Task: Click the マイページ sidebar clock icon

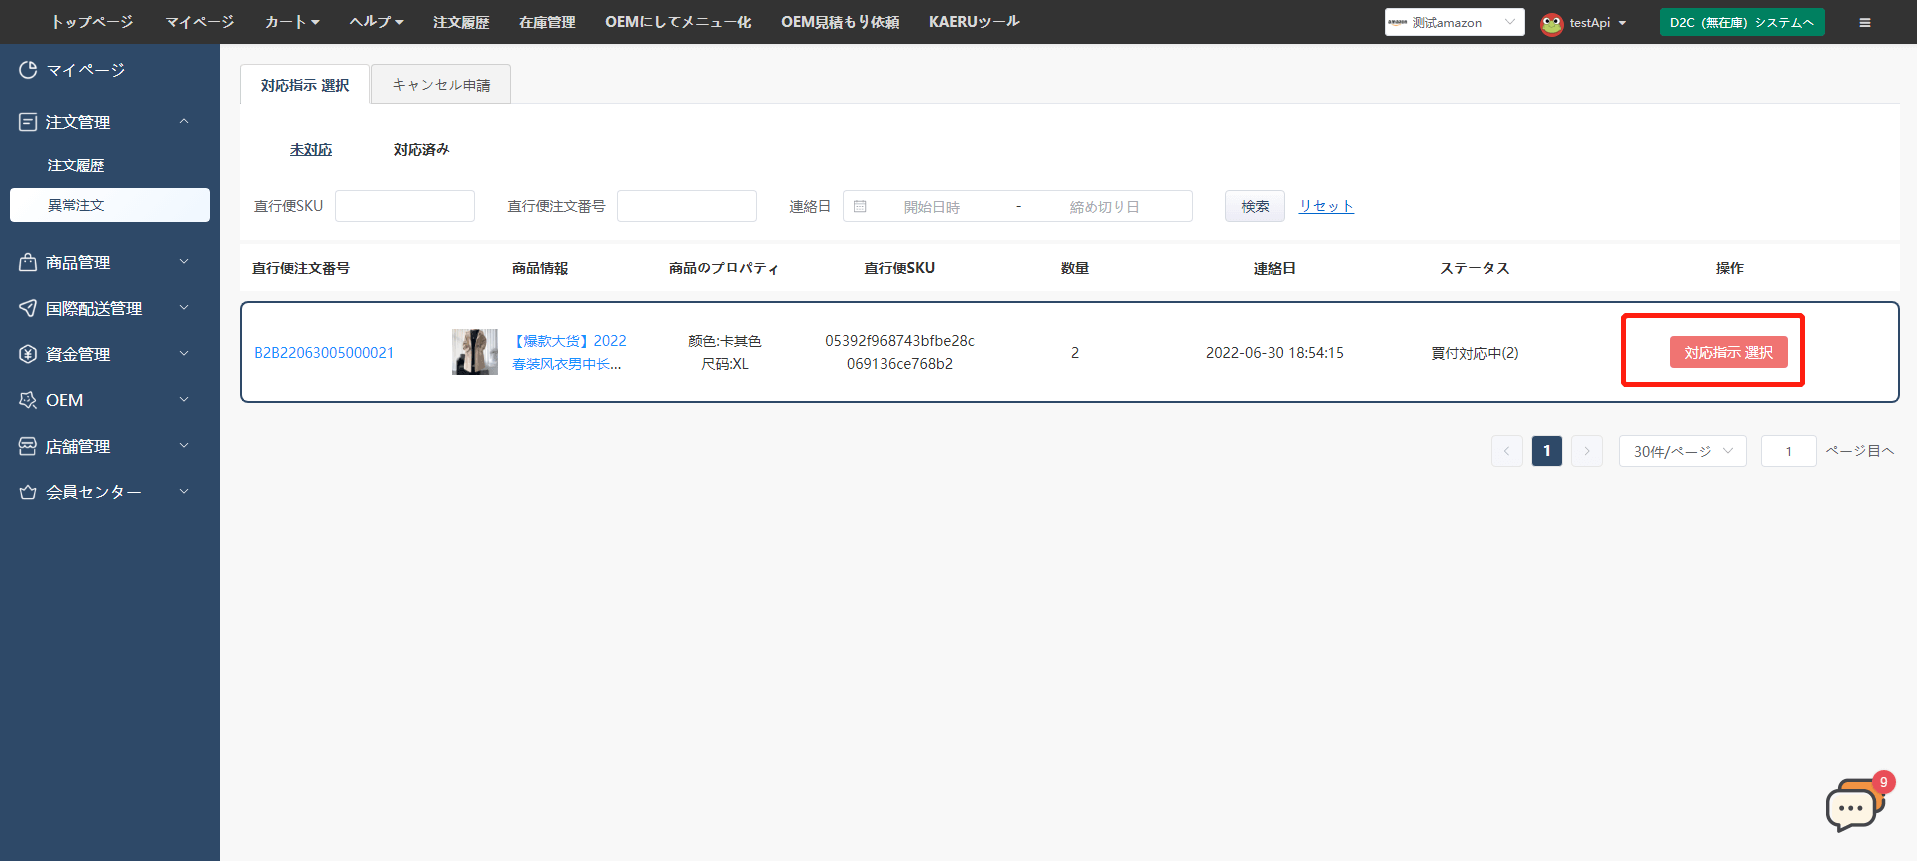Action: (x=28, y=70)
